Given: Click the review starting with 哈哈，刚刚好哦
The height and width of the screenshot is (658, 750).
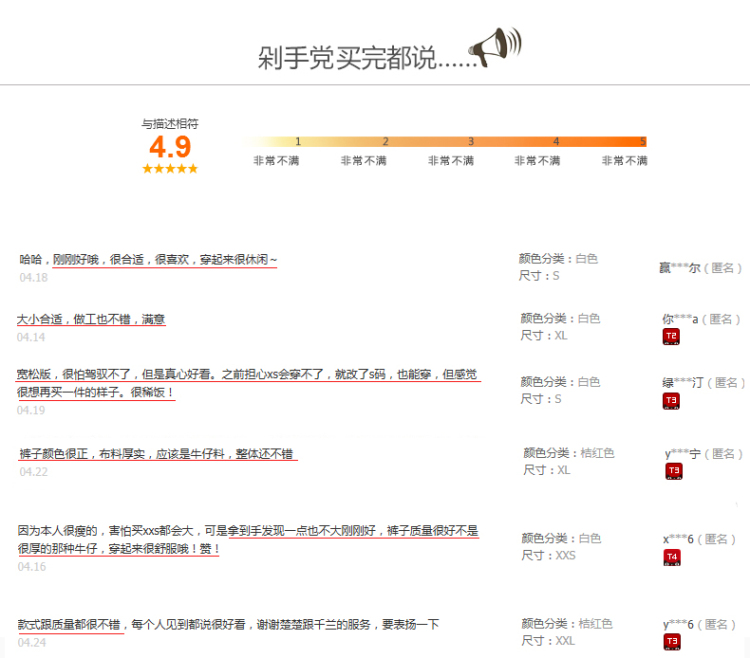Looking at the screenshot, I should pos(148,259).
